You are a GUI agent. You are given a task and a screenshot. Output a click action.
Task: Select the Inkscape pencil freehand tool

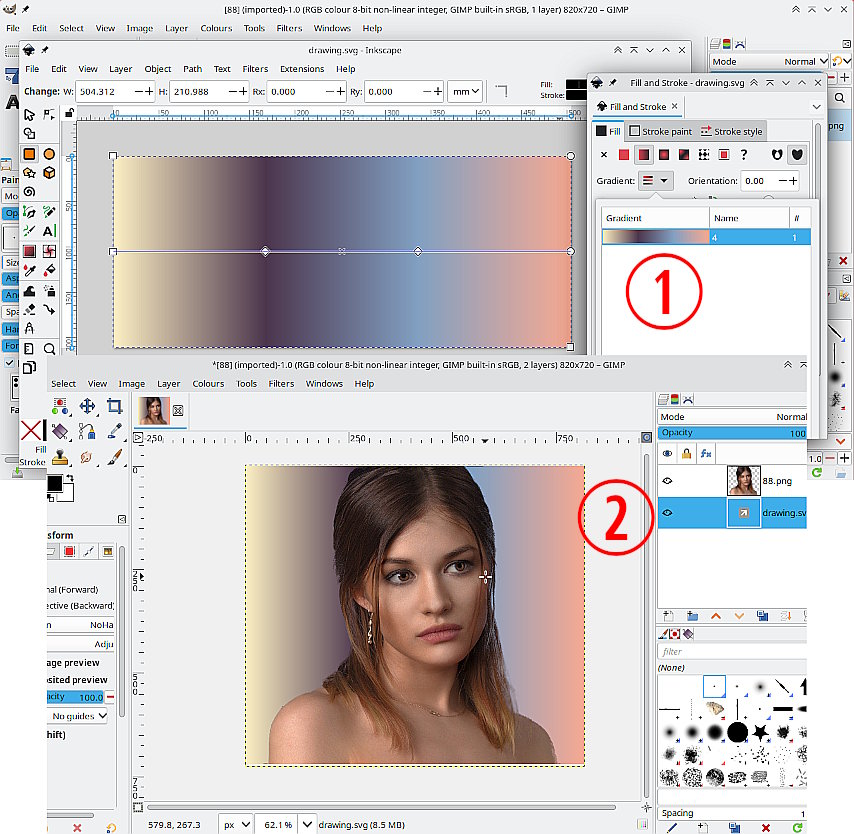pos(49,212)
